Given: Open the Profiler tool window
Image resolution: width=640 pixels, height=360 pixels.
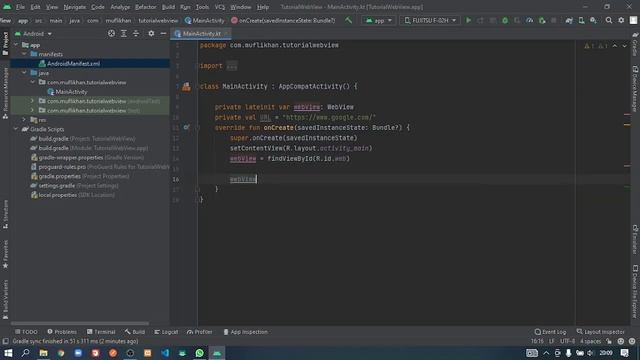Looking at the screenshot, I should (x=200, y=332).
